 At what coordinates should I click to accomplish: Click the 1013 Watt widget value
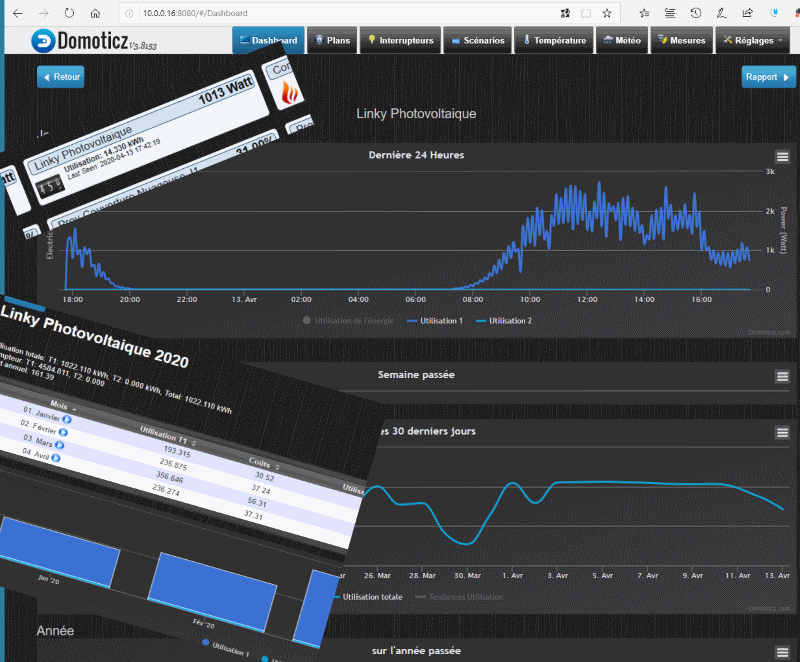(226, 90)
